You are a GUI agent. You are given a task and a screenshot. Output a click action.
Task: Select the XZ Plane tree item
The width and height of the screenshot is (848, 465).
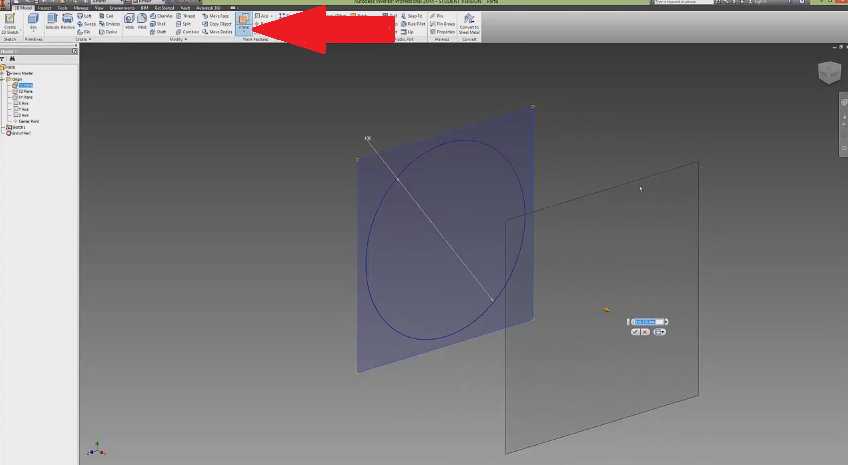coord(25,91)
